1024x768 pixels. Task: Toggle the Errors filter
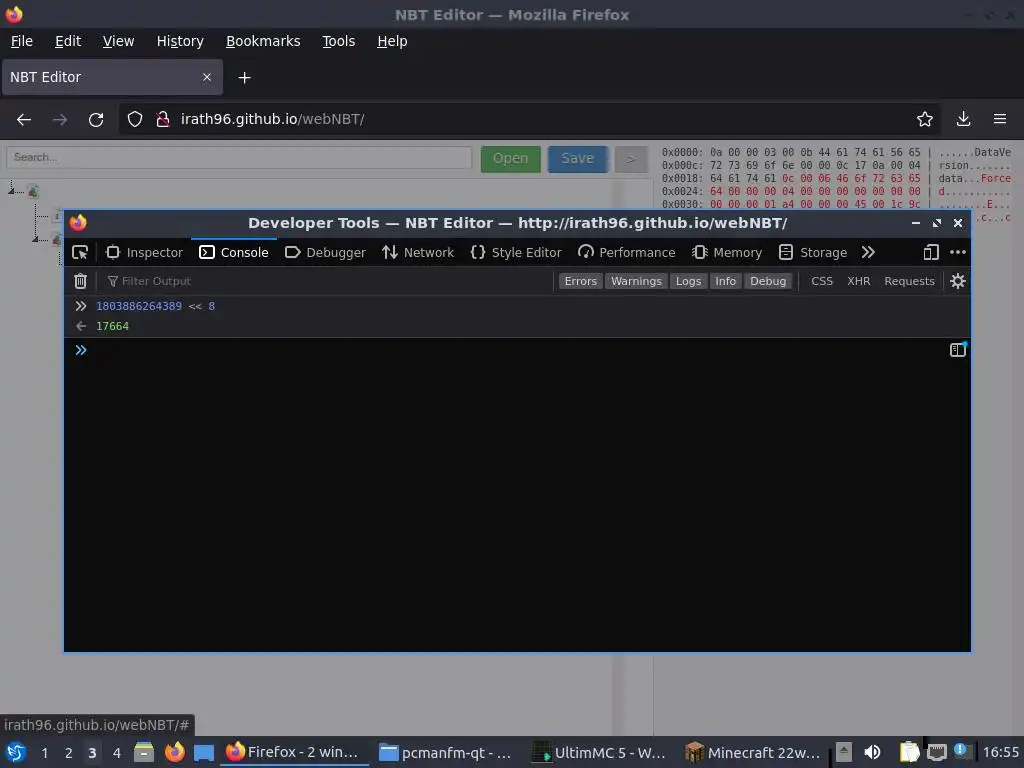581,281
